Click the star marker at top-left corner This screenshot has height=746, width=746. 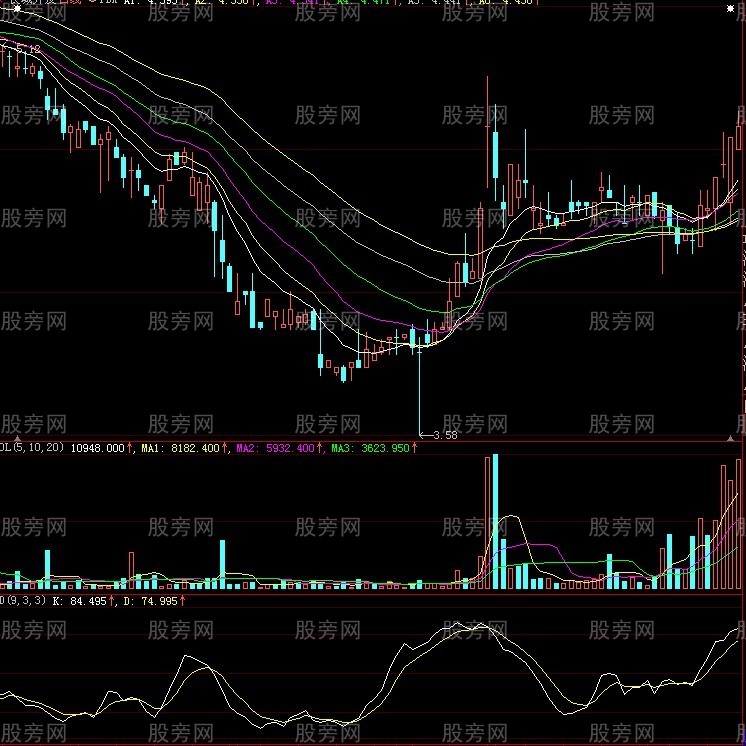point(17,9)
